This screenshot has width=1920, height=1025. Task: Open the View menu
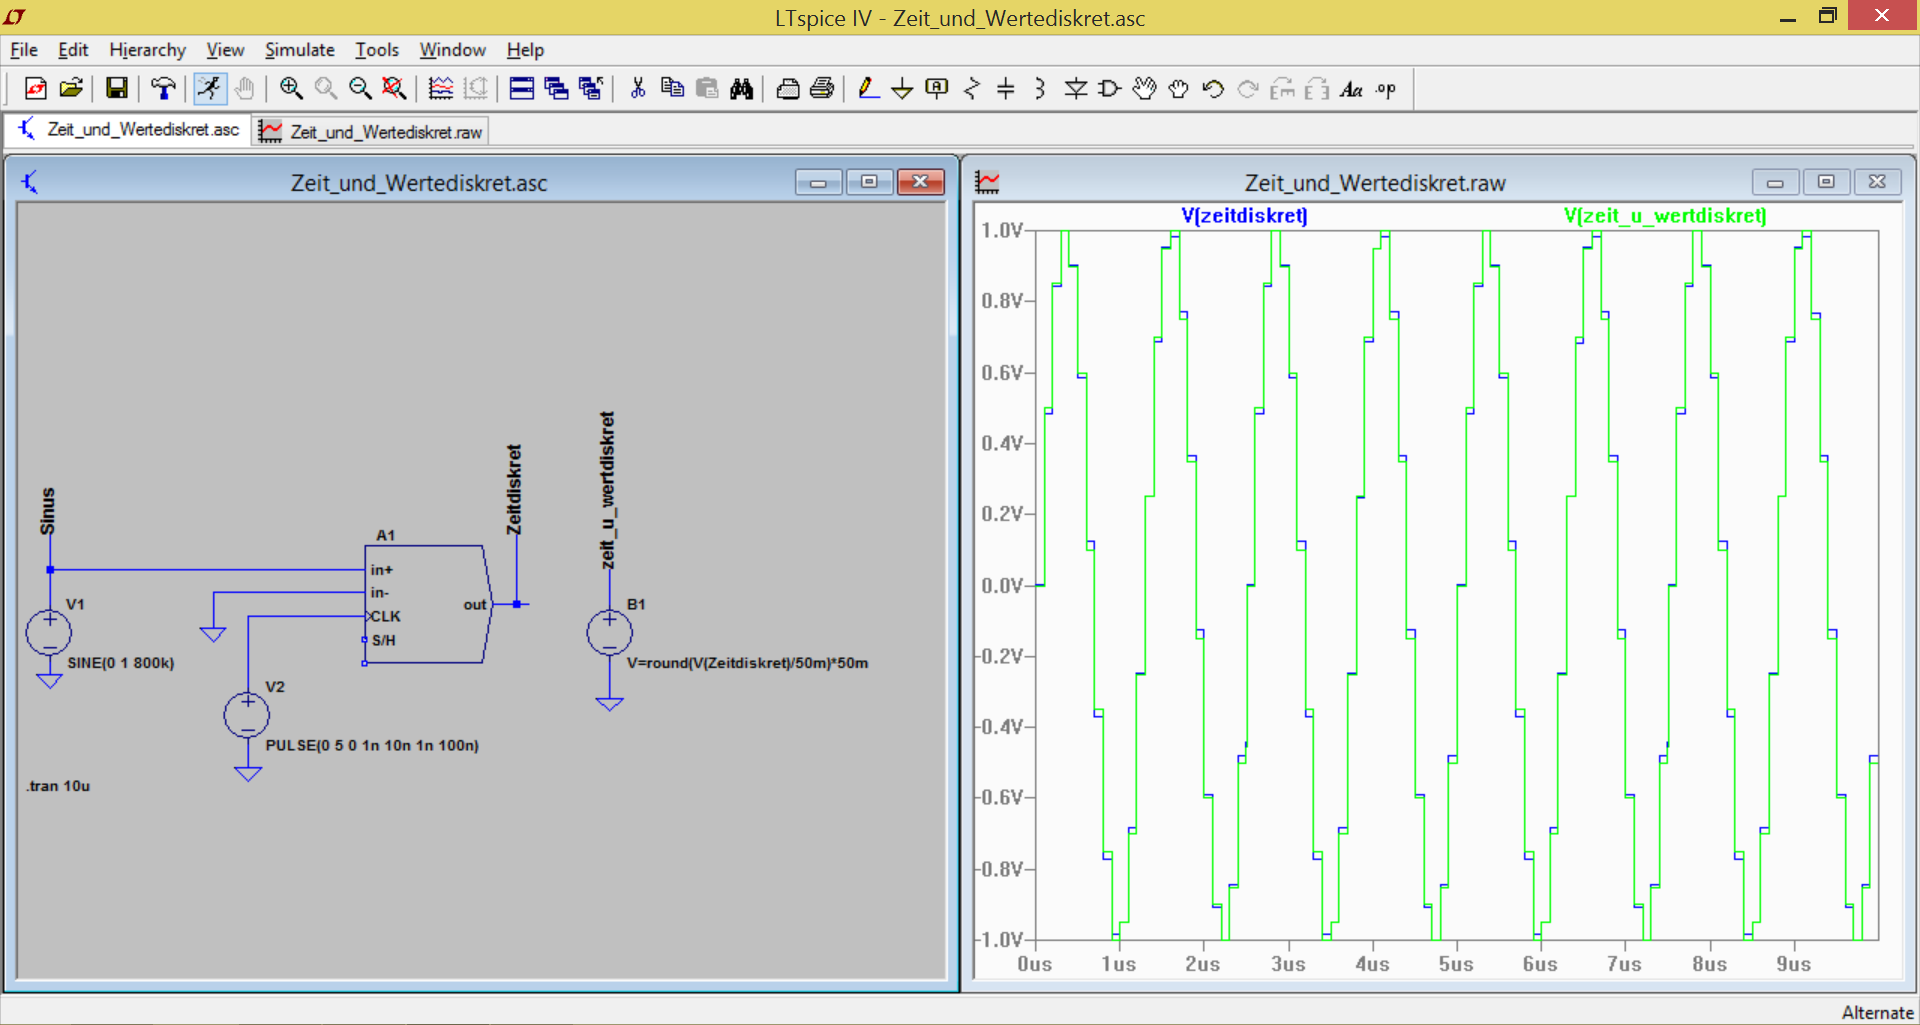pos(225,50)
